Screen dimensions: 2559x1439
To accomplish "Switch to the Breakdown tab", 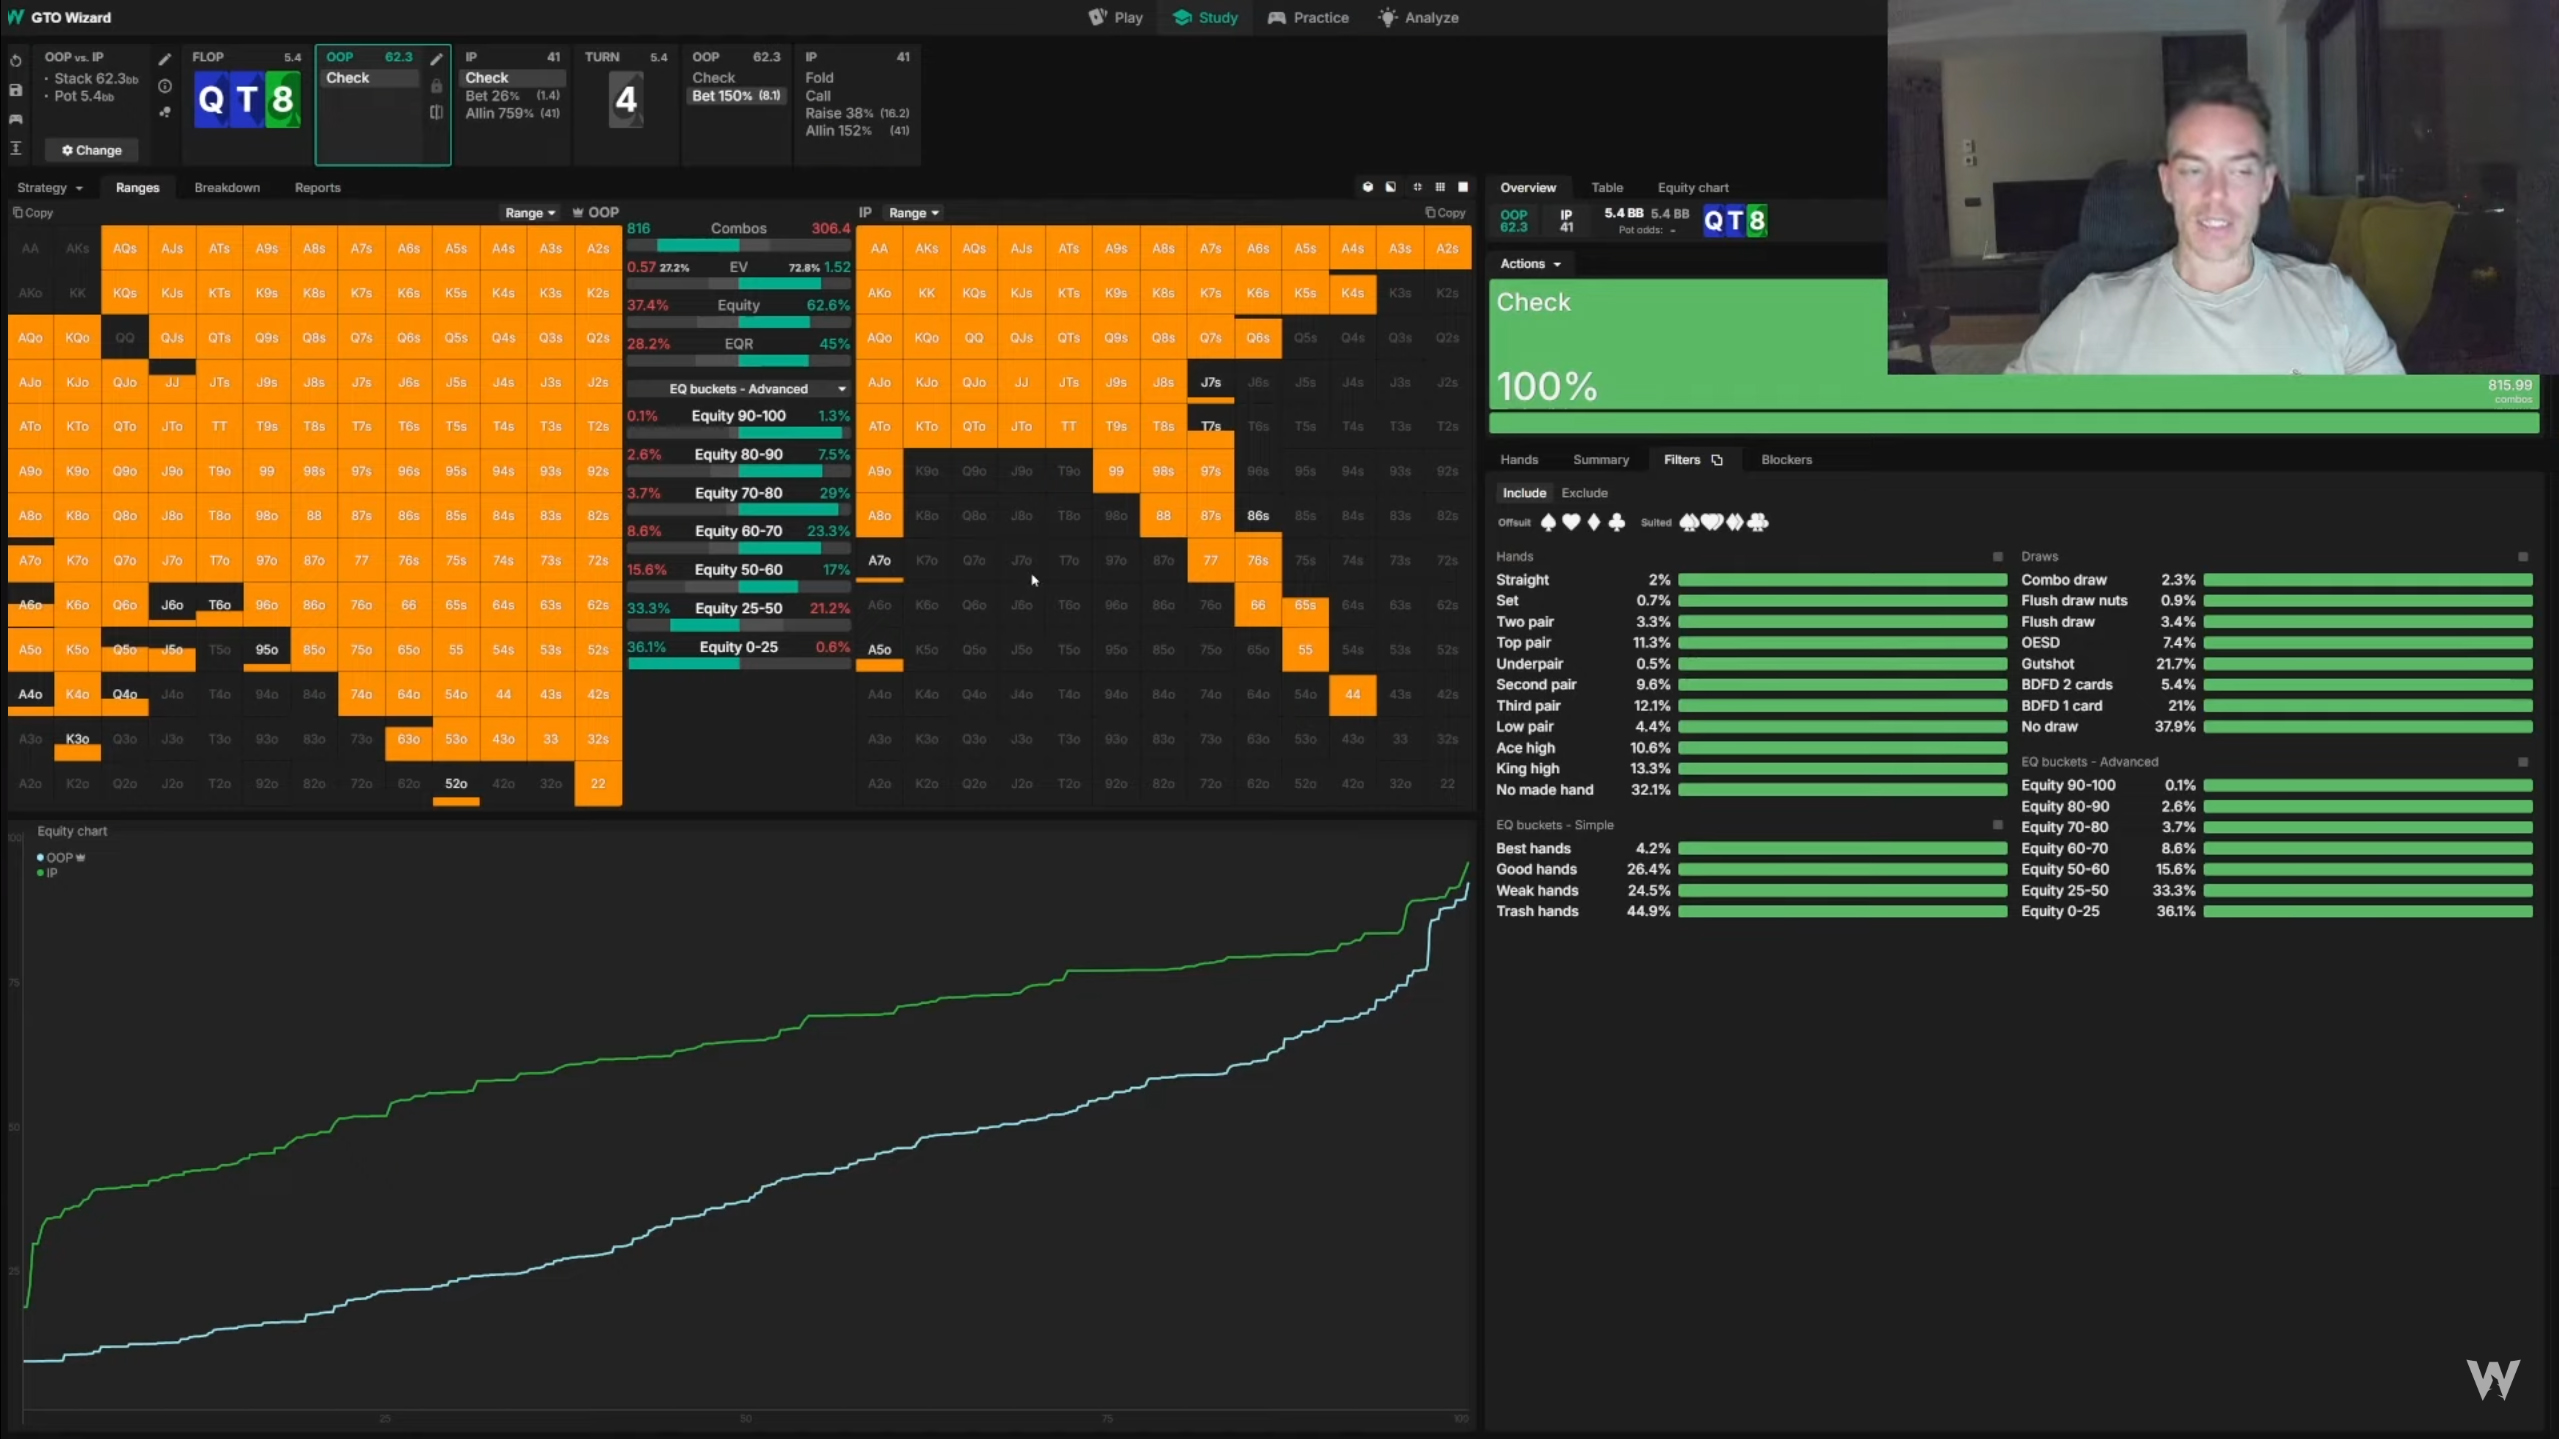I will tap(227, 188).
